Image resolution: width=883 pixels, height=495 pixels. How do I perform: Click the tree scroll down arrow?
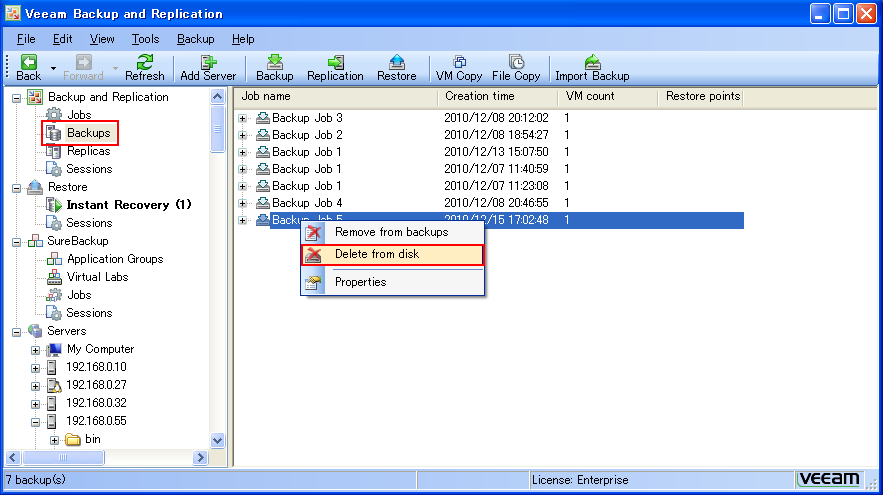tap(217, 440)
